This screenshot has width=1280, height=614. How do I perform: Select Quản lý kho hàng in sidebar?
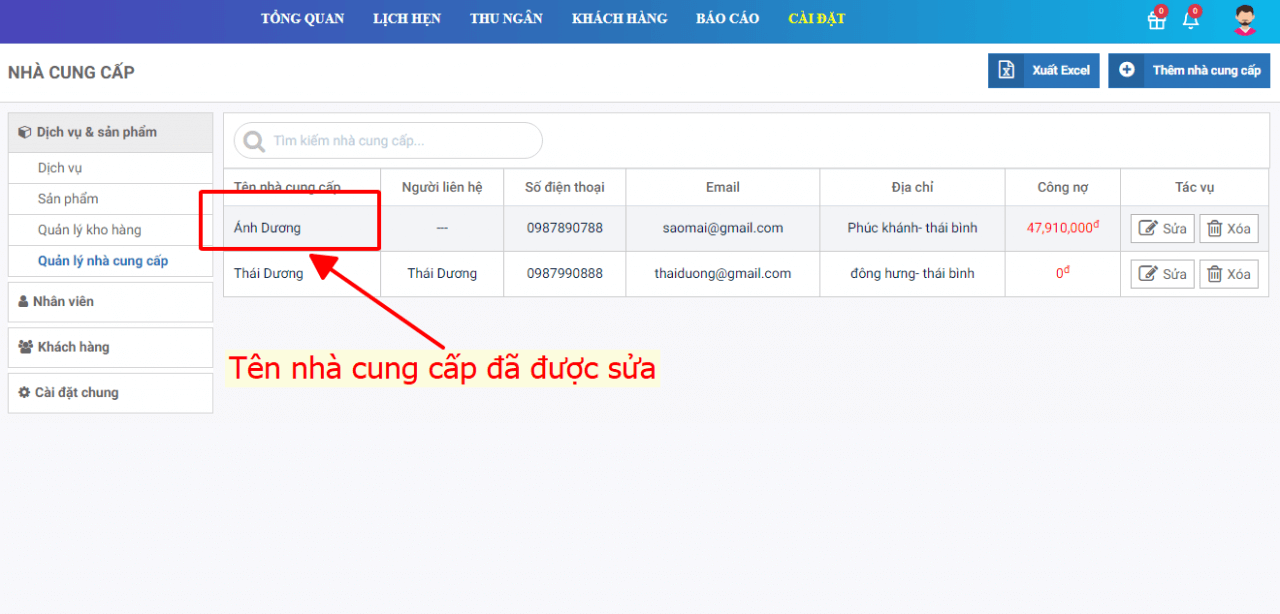[x=90, y=230]
